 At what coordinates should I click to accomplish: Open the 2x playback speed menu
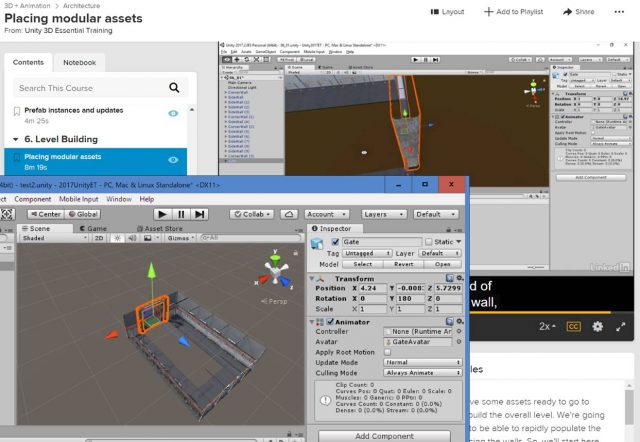547,327
